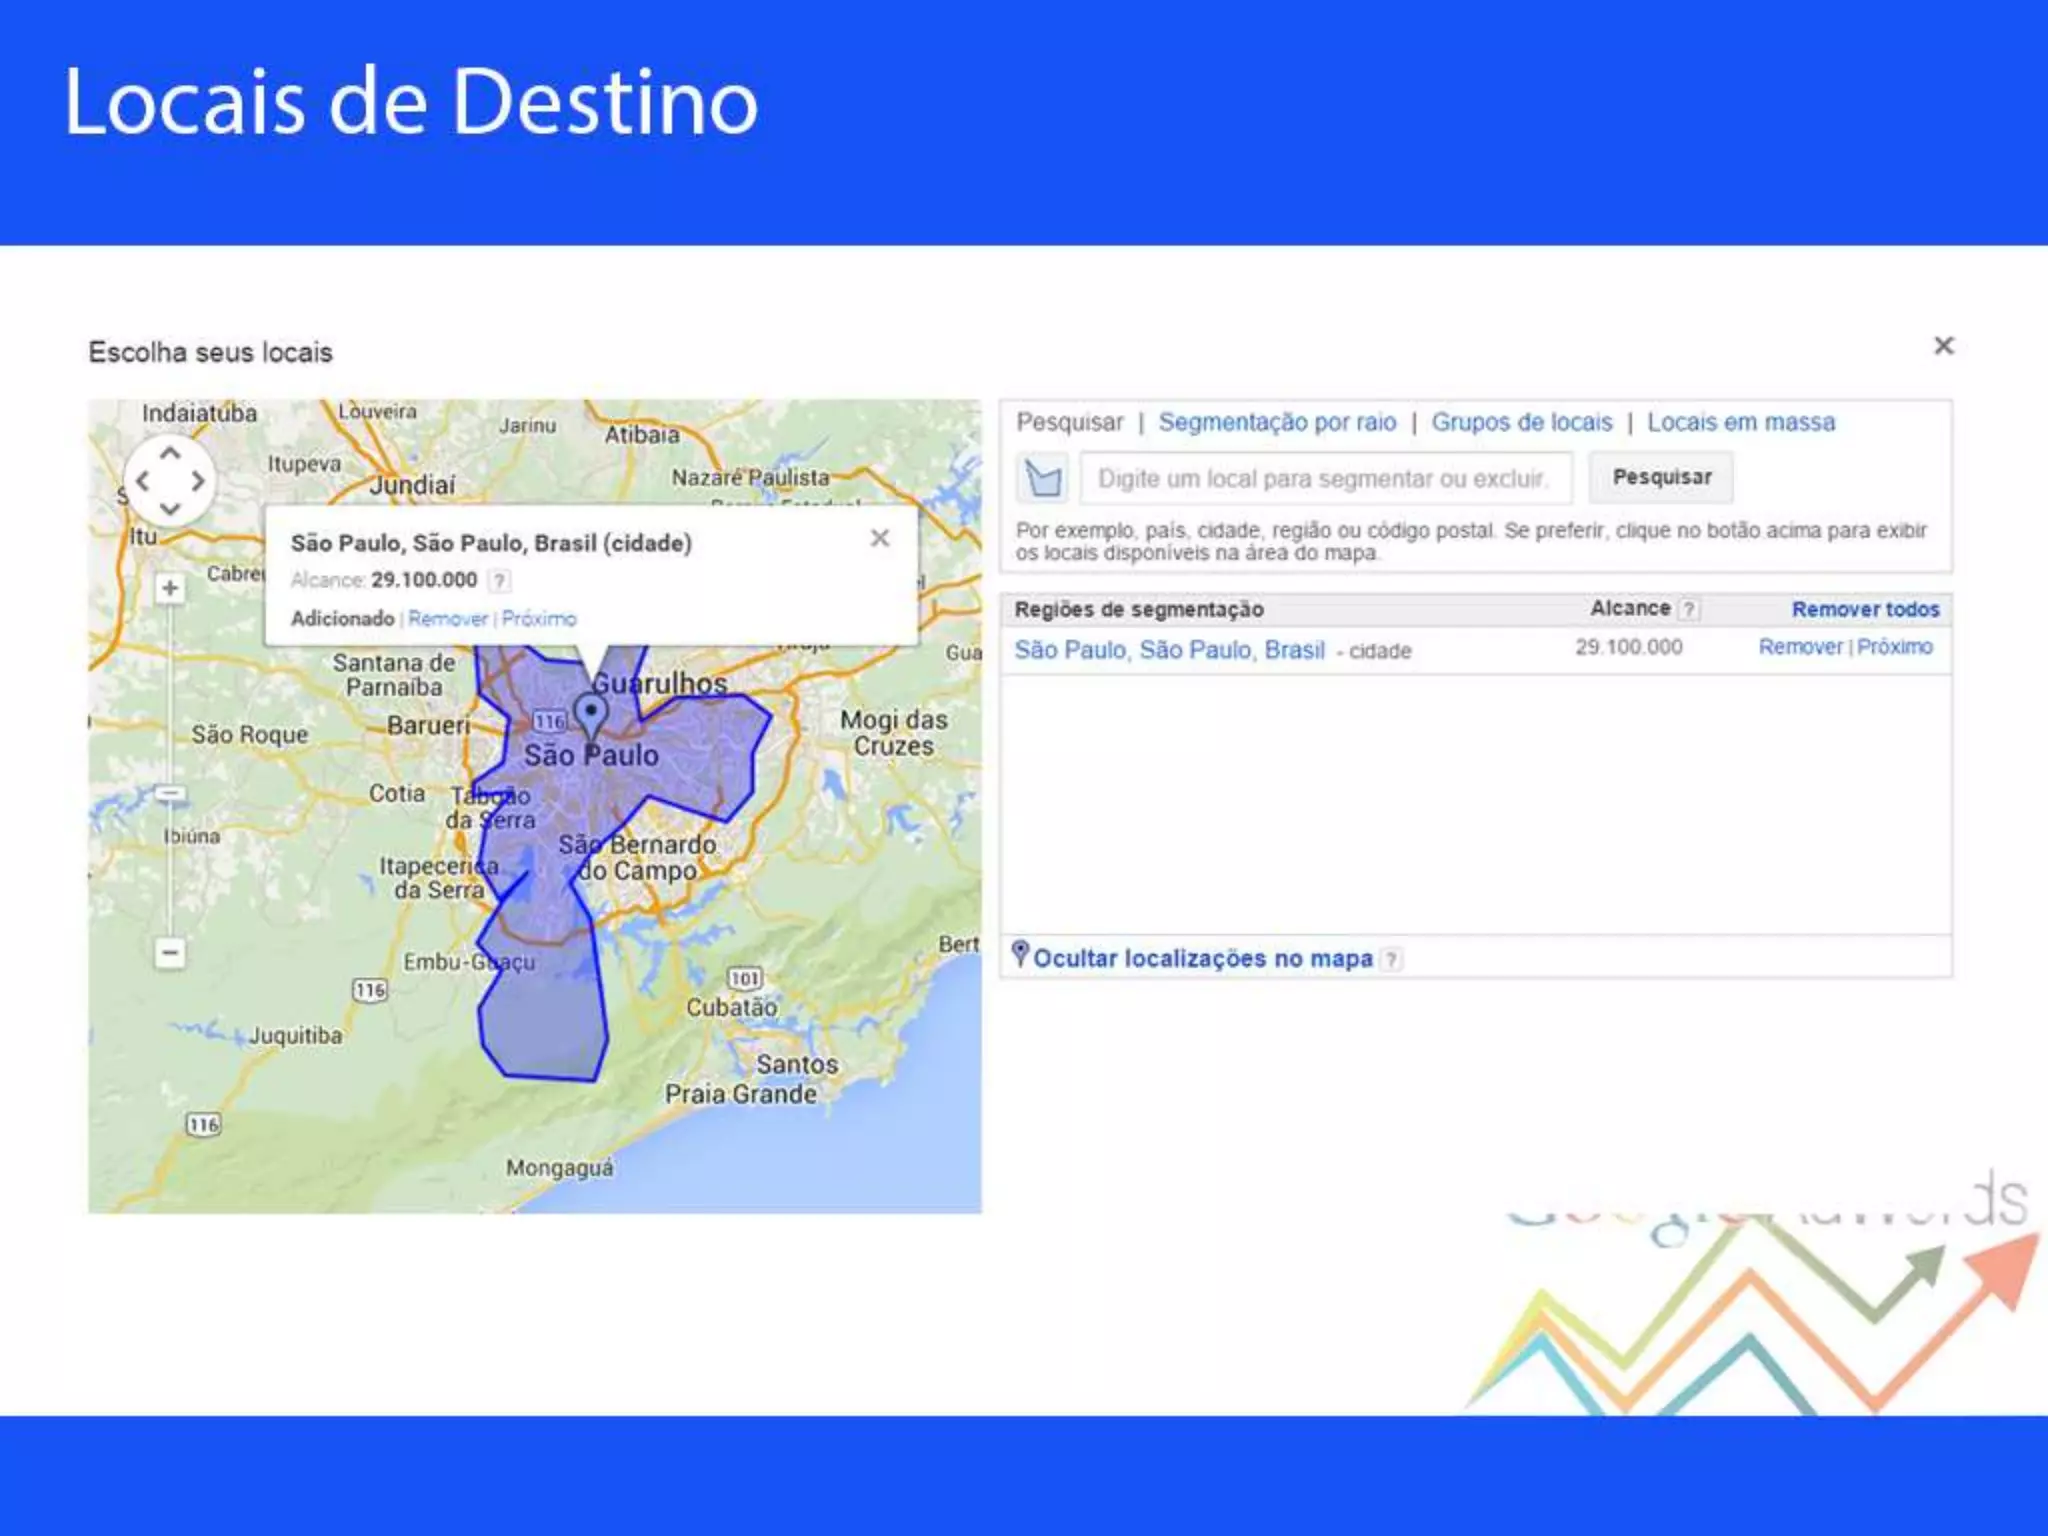The width and height of the screenshot is (2048, 1536).
Task: Pan the map left with the left arrow
Action: point(143,481)
